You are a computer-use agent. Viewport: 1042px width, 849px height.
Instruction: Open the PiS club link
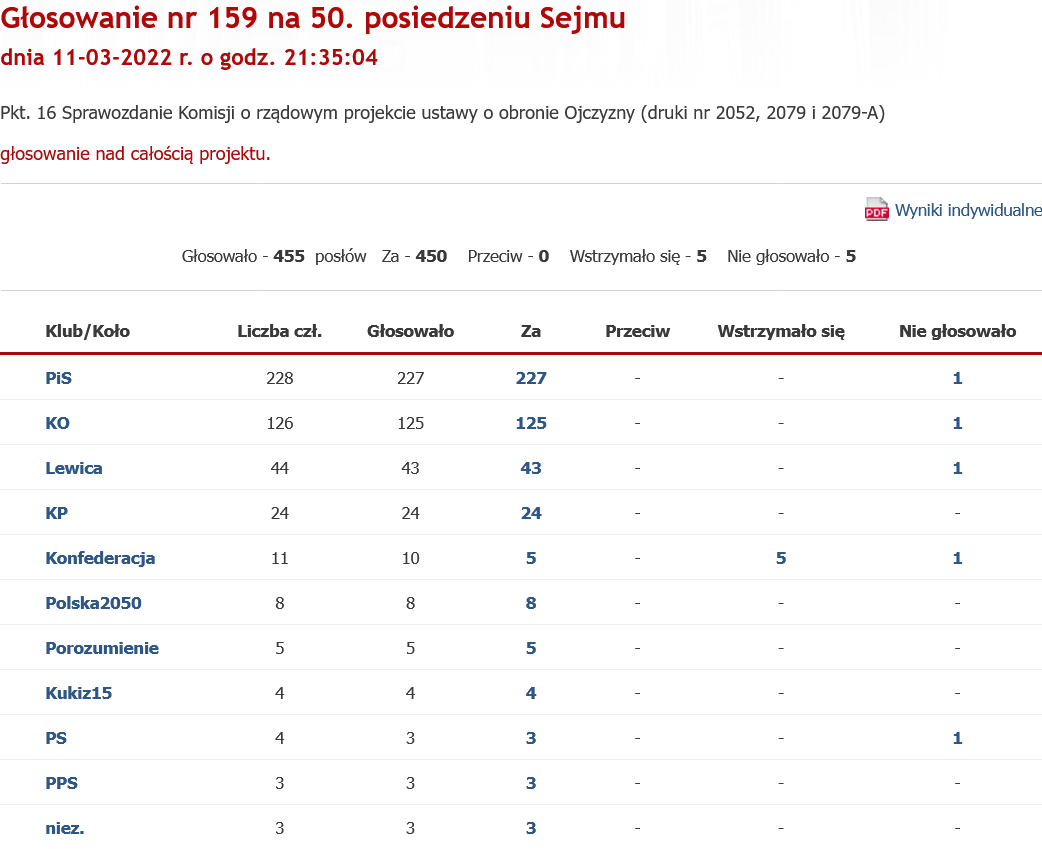coord(59,378)
